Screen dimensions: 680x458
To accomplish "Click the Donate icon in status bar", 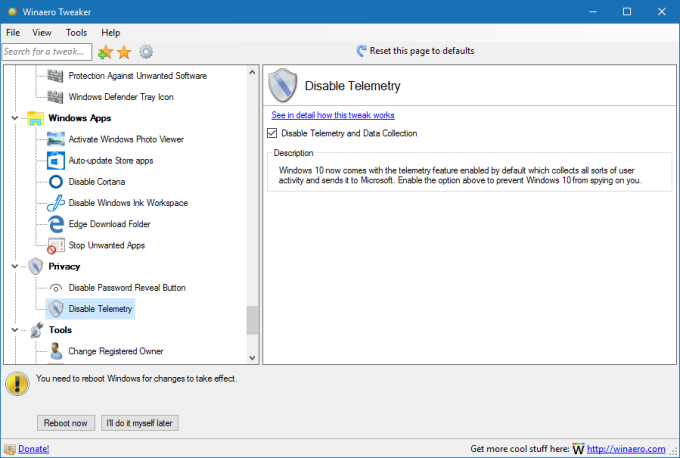I will click(x=10, y=449).
